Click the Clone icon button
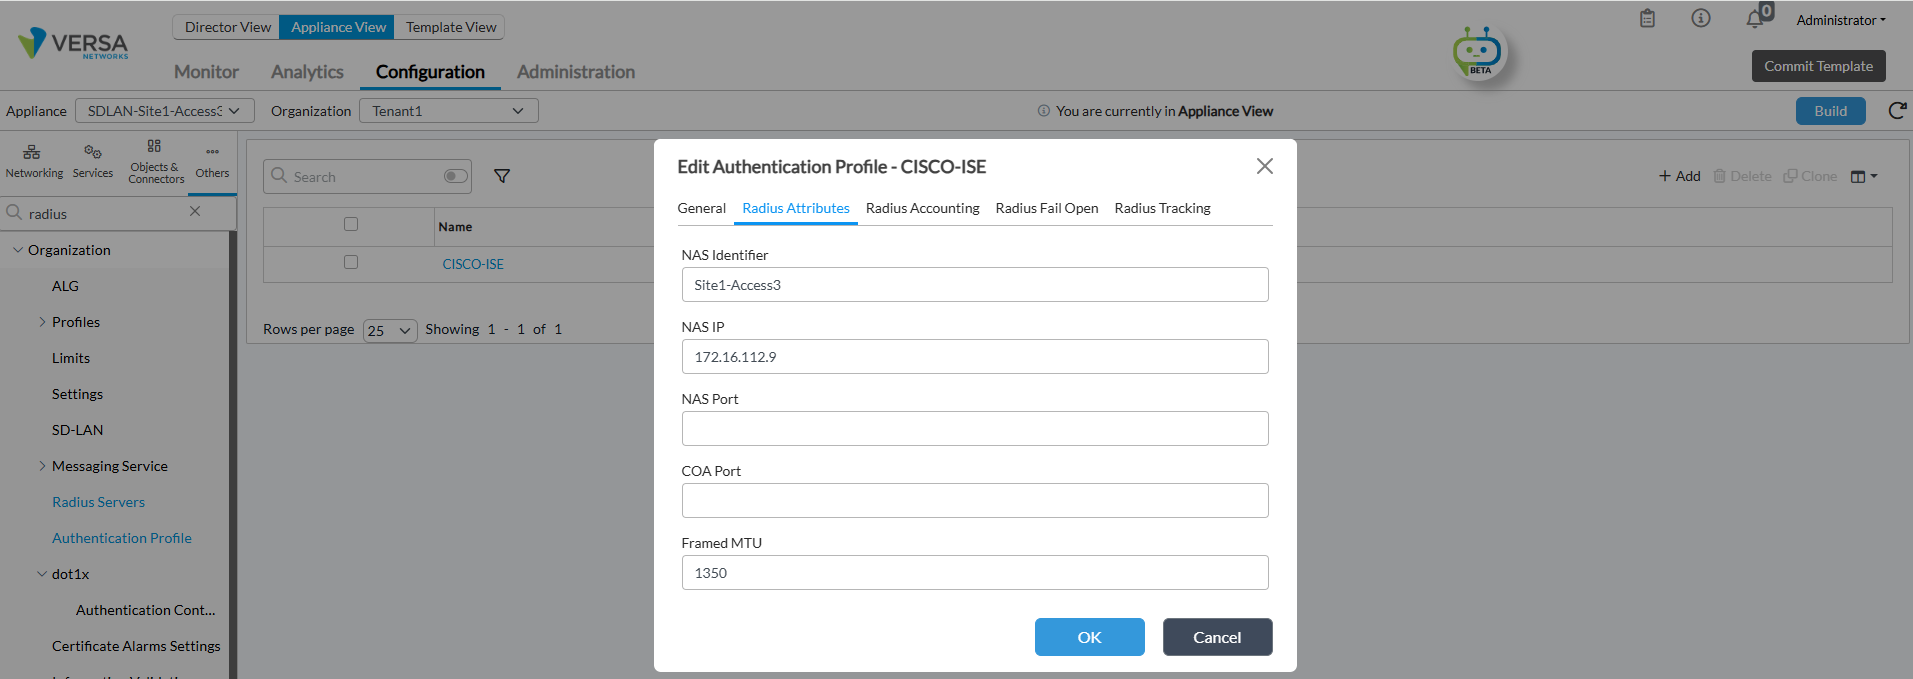Screen dimensions: 1913x679 pos(1810,176)
